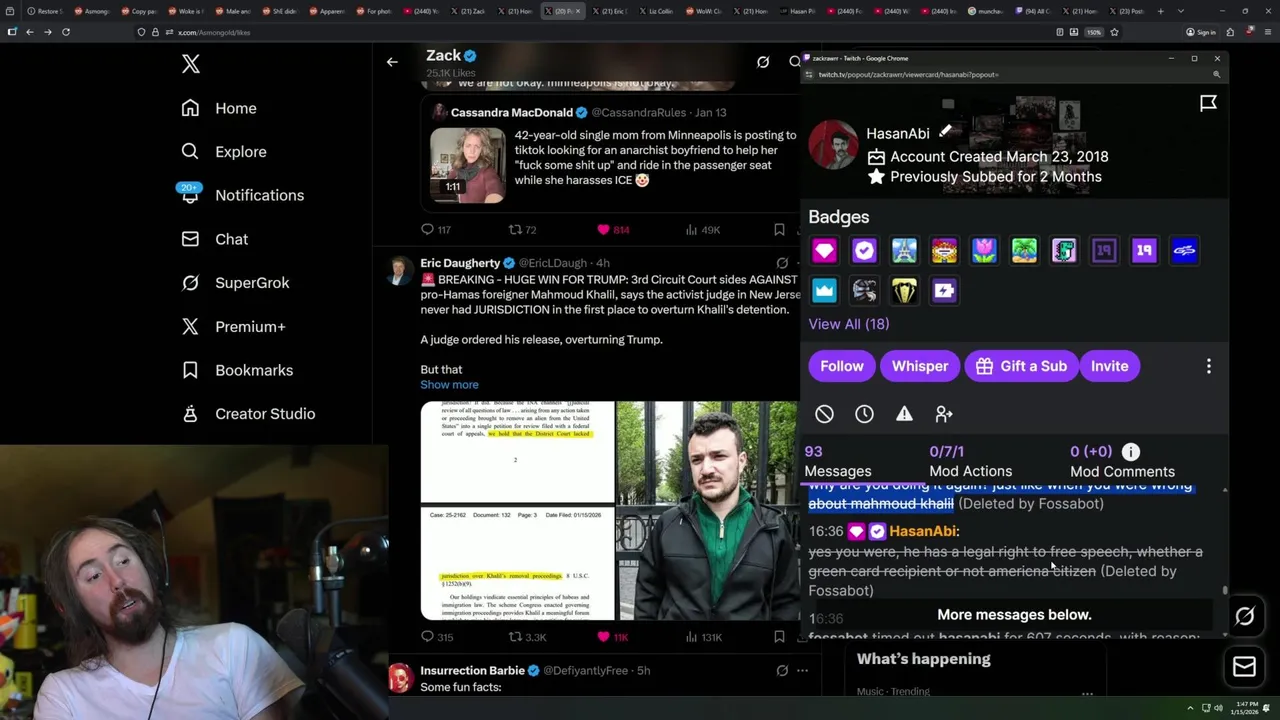View analytics showing 131K views
This screenshot has height=720, width=1280.
[x=704, y=637]
